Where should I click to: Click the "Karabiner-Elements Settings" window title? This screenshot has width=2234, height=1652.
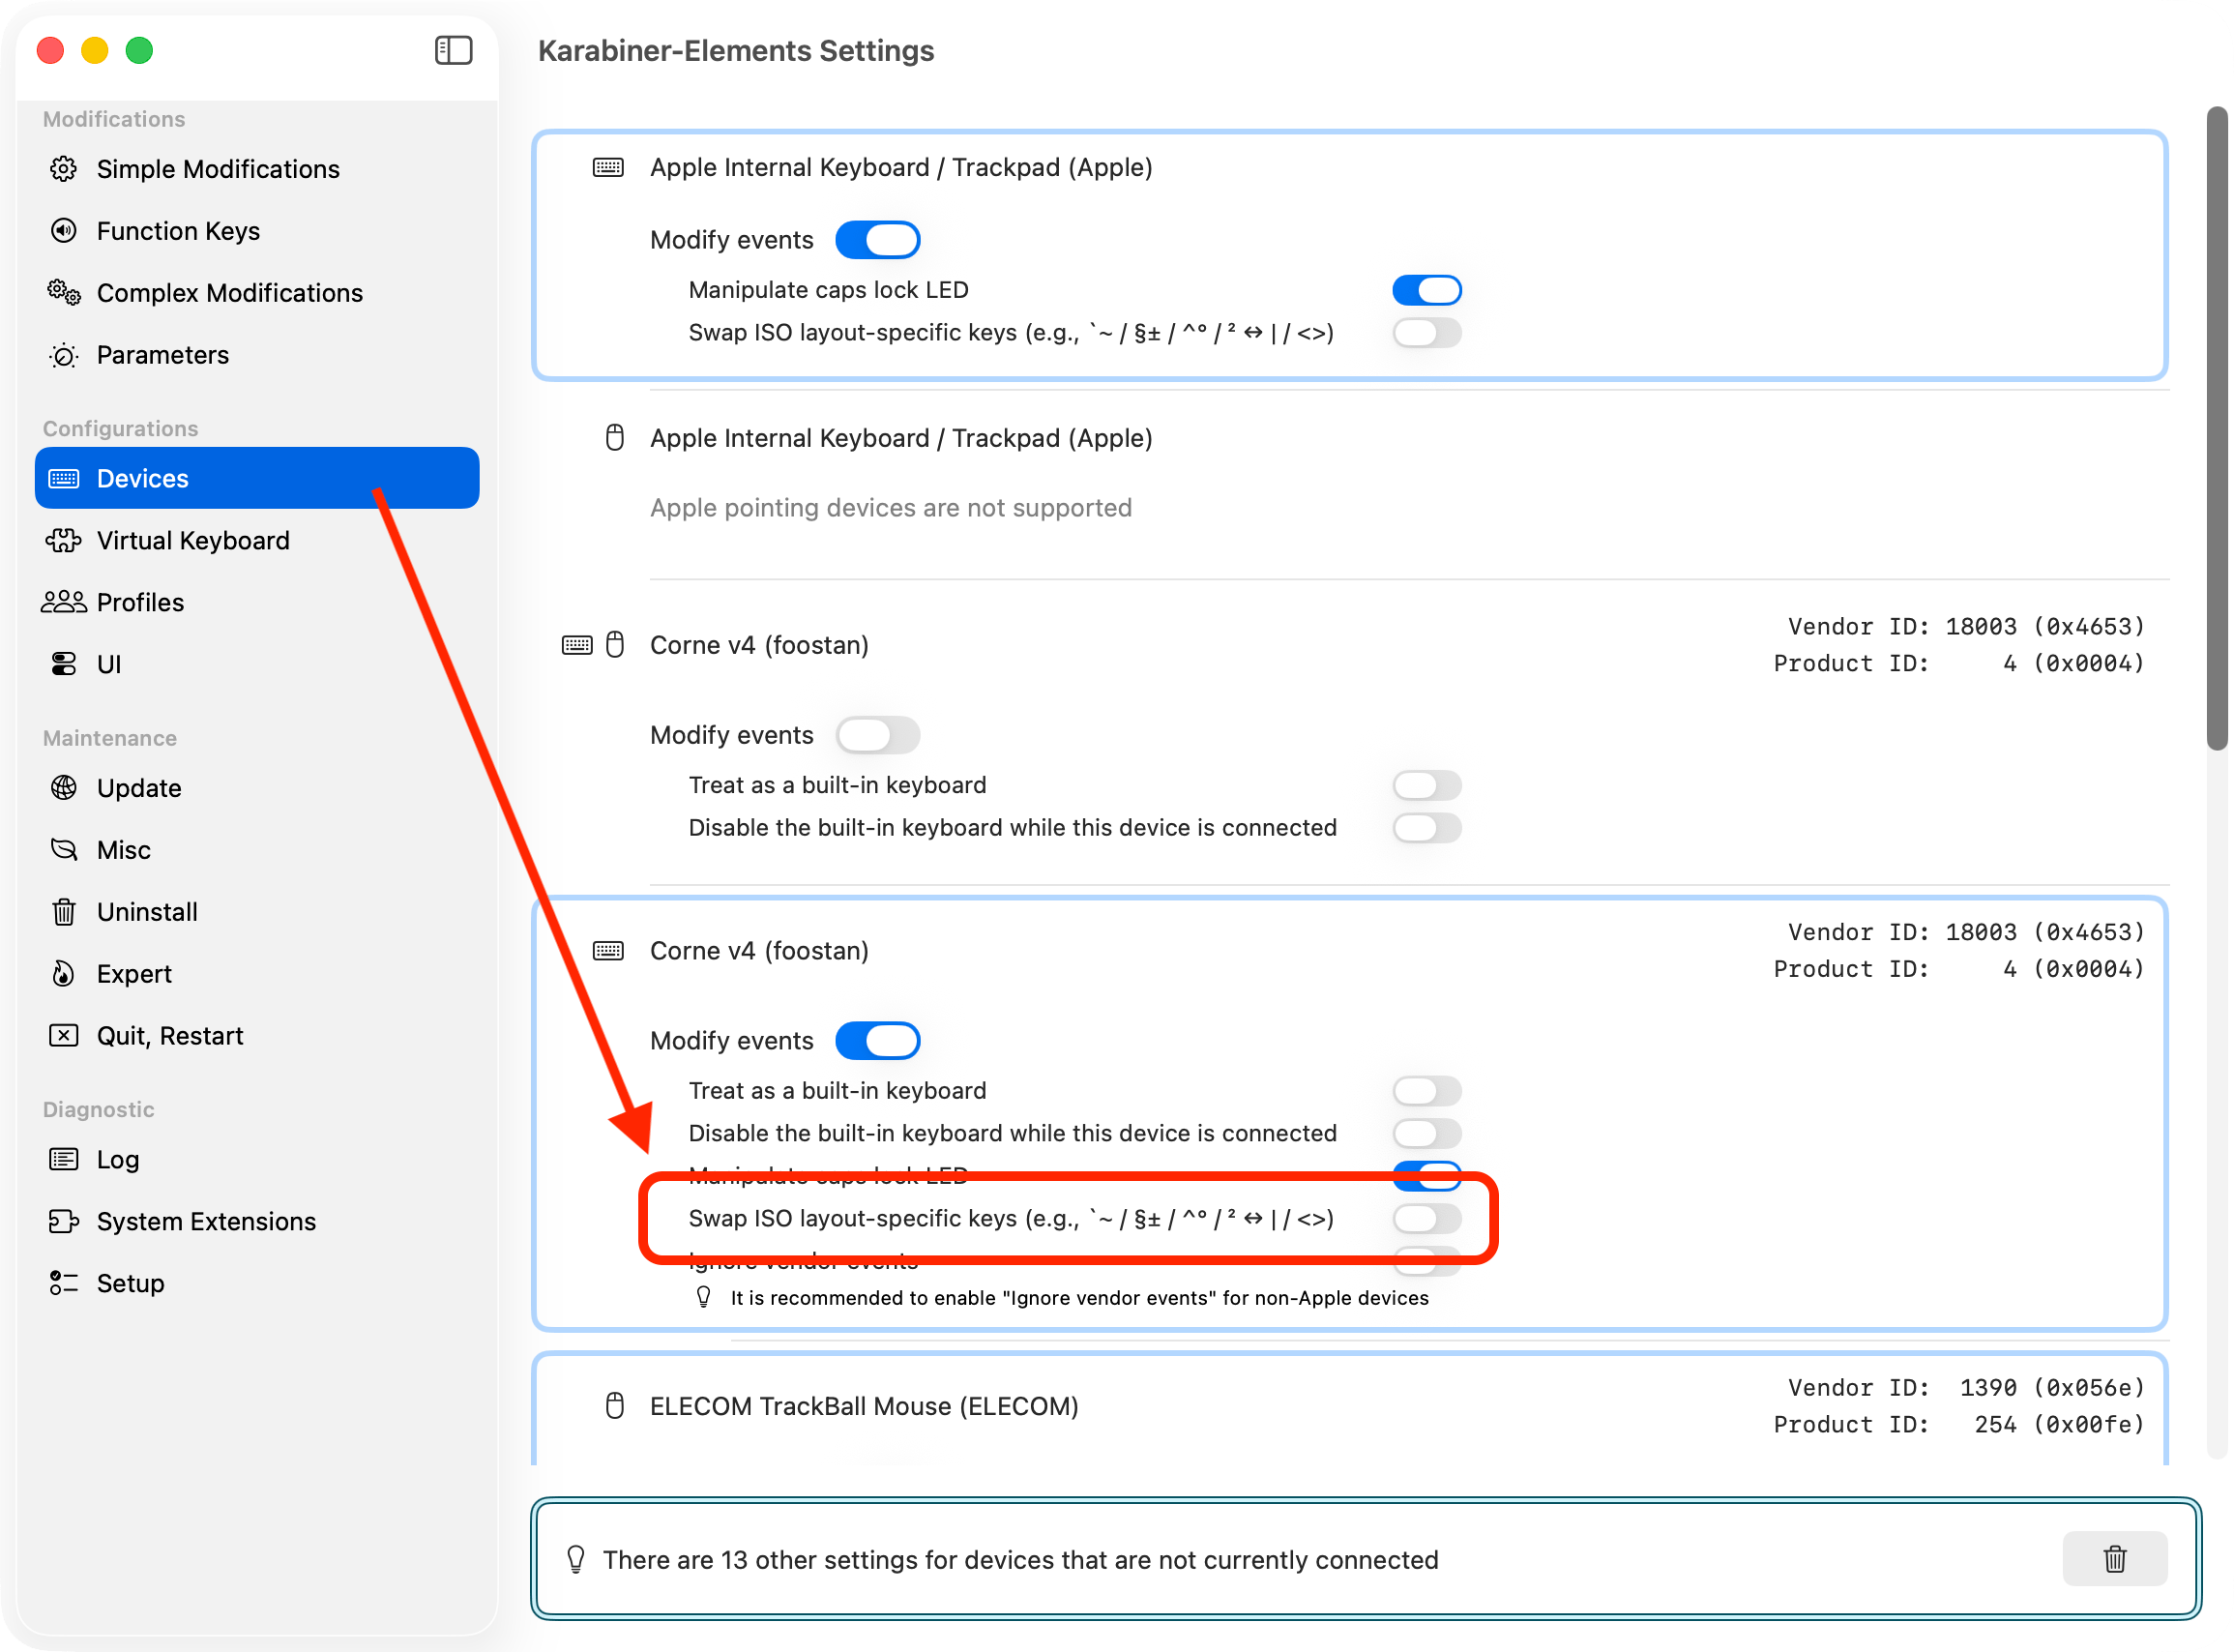pyautogui.click(x=736, y=51)
